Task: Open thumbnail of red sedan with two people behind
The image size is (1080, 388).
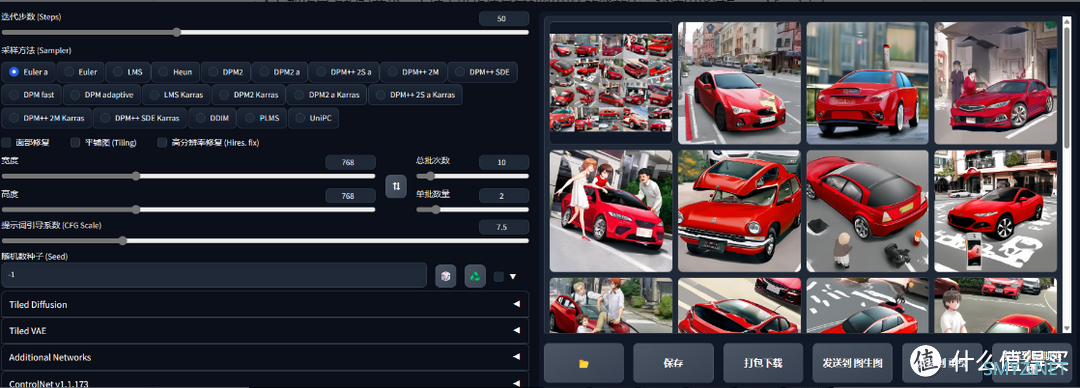Action: (x=995, y=83)
